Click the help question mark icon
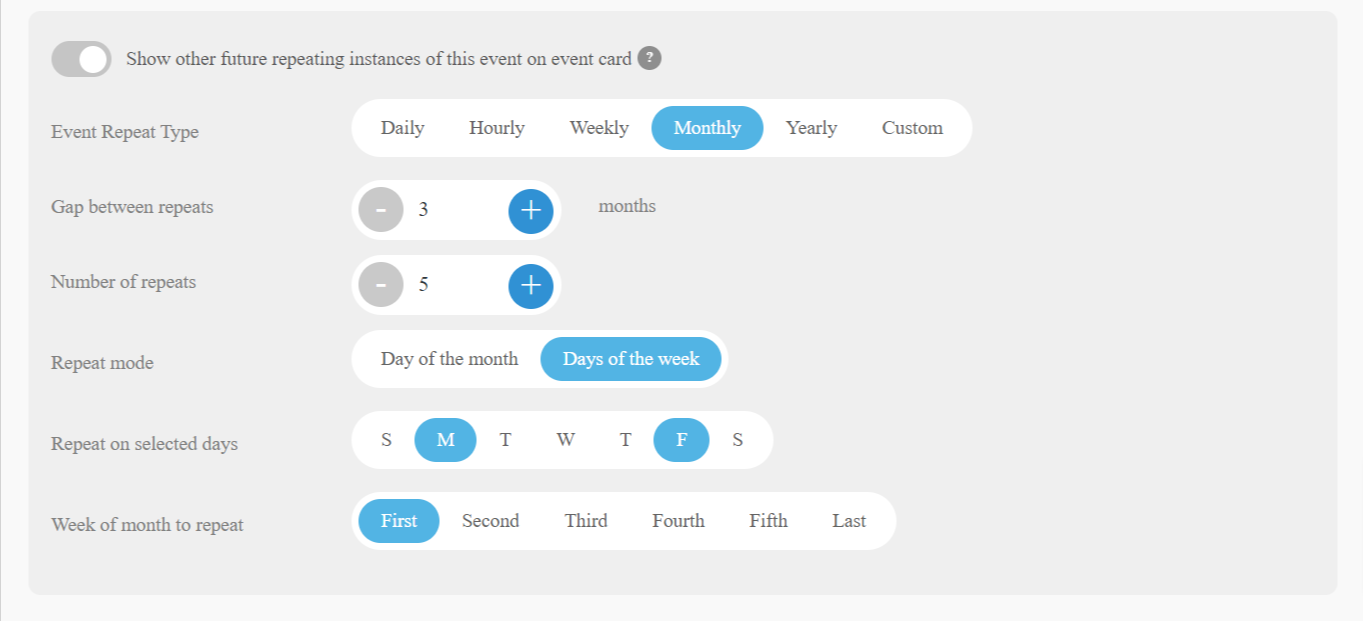Image resolution: width=1363 pixels, height=621 pixels. (x=650, y=58)
